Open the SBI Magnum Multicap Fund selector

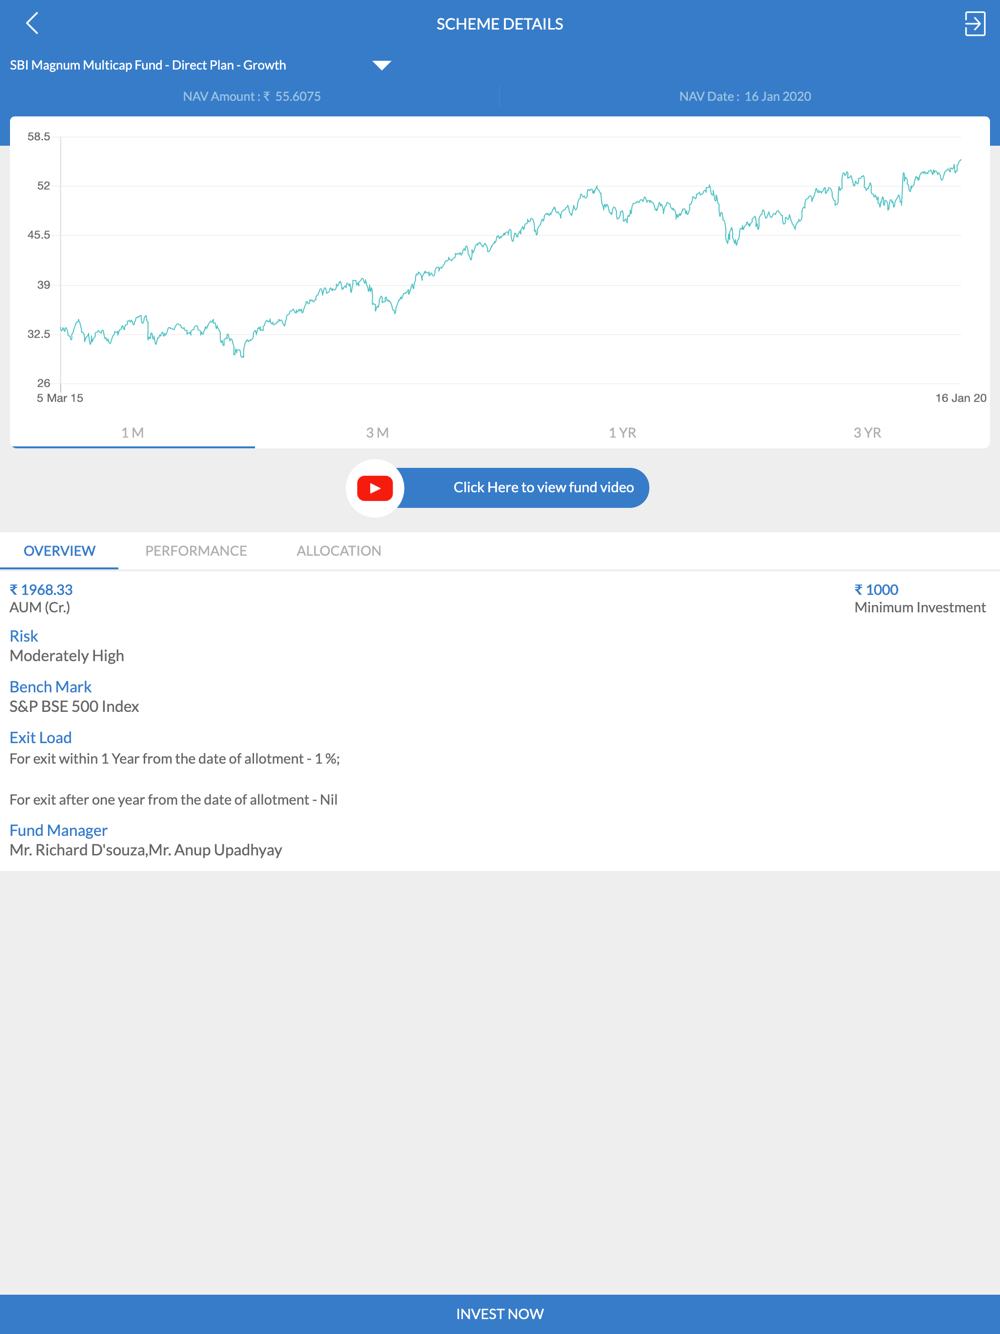[148, 65]
